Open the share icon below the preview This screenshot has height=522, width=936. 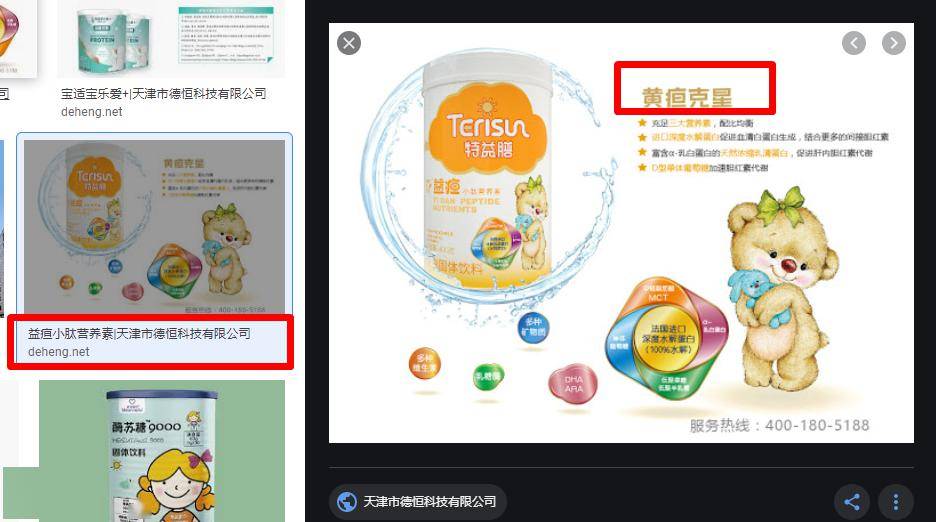click(x=852, y=502)
